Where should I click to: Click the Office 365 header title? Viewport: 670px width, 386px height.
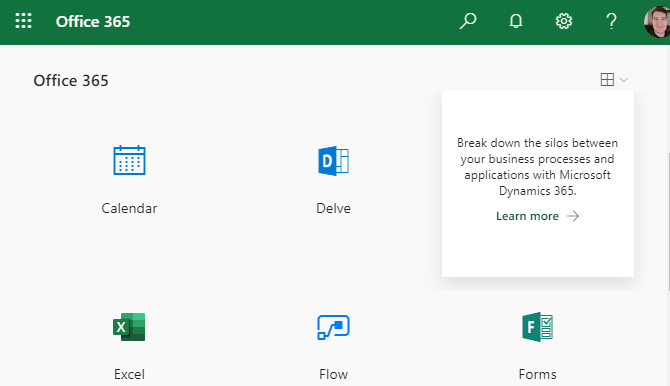tap(93, 21)
